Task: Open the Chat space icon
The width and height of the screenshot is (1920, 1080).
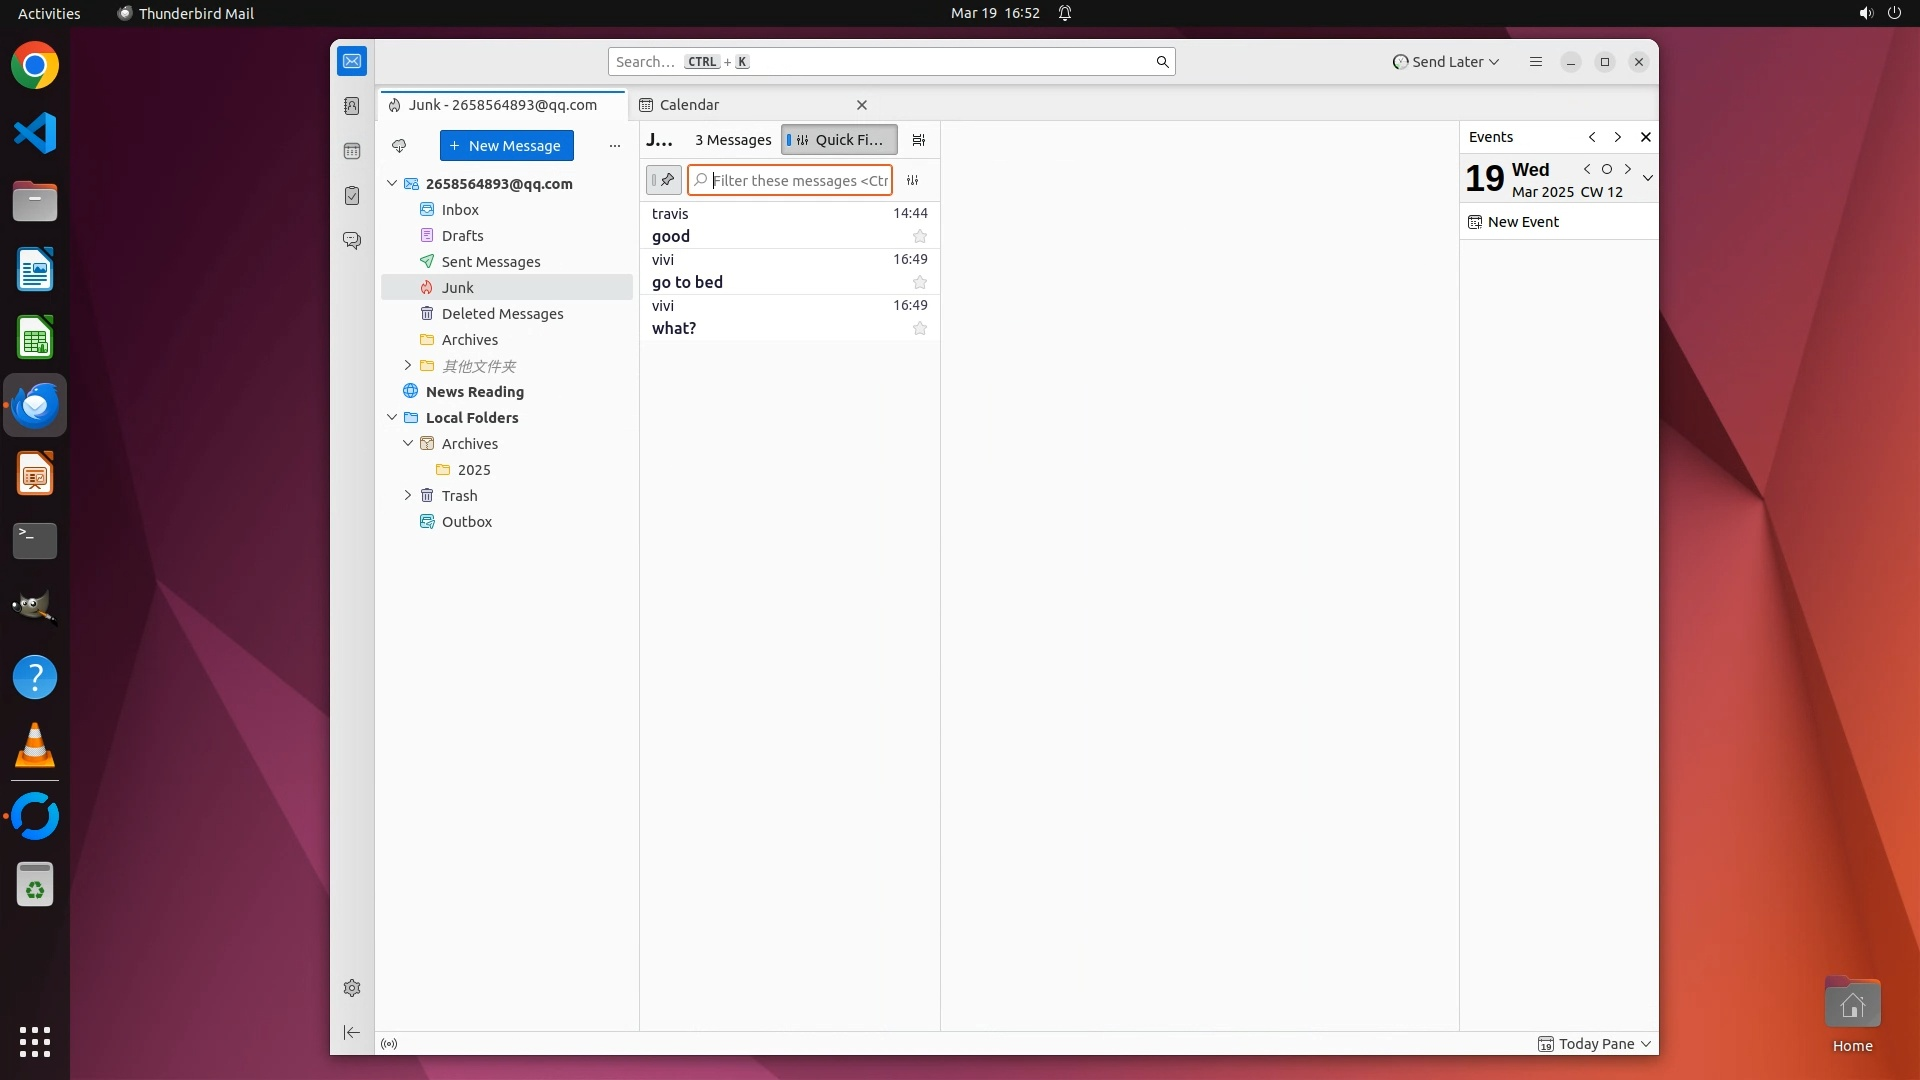Action: coord(352,241)
